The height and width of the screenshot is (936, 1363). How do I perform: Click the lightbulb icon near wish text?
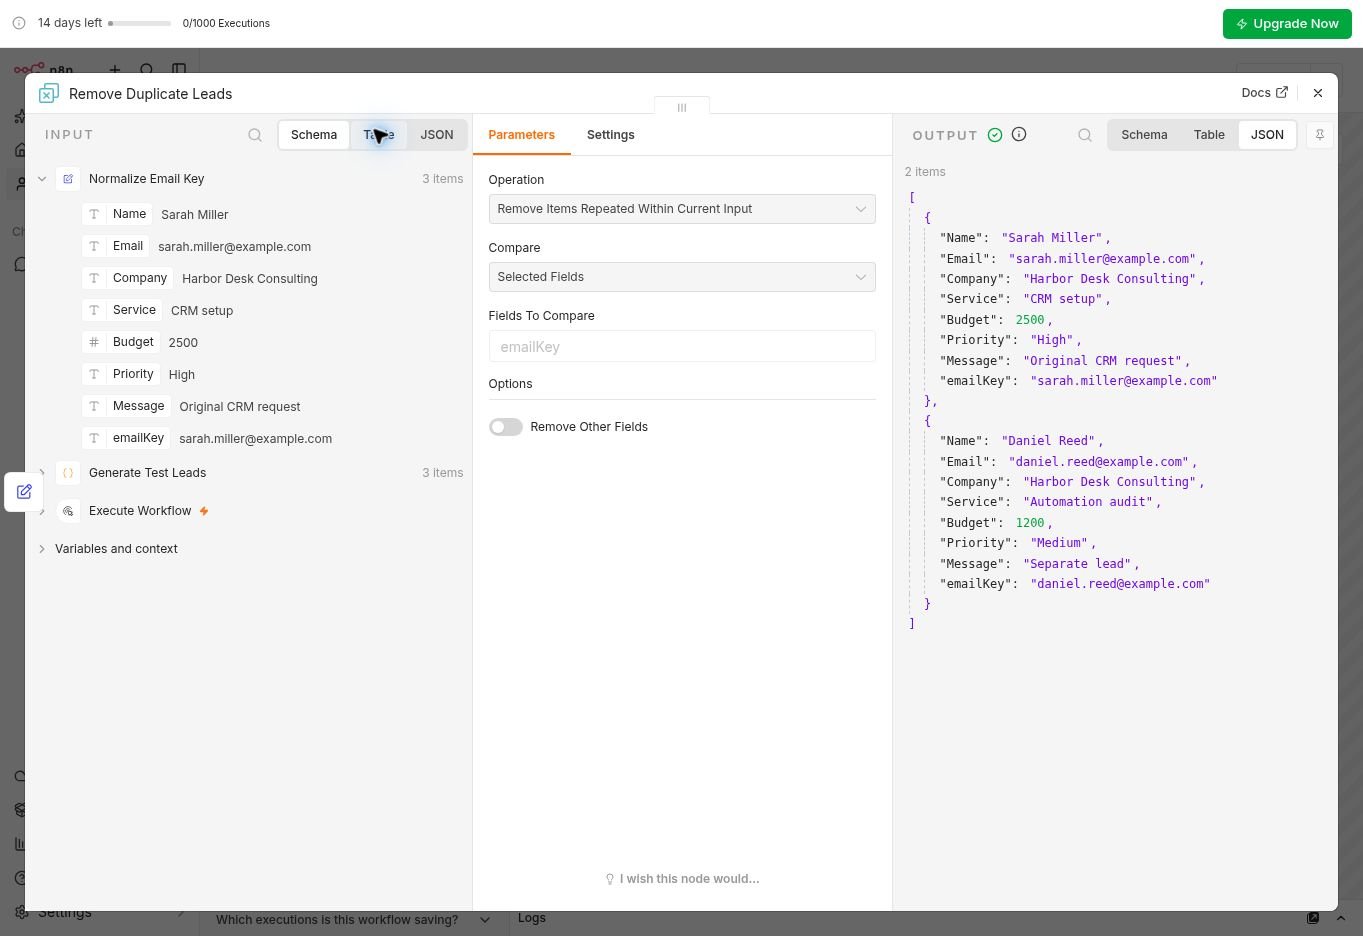(x=610, y=879)
